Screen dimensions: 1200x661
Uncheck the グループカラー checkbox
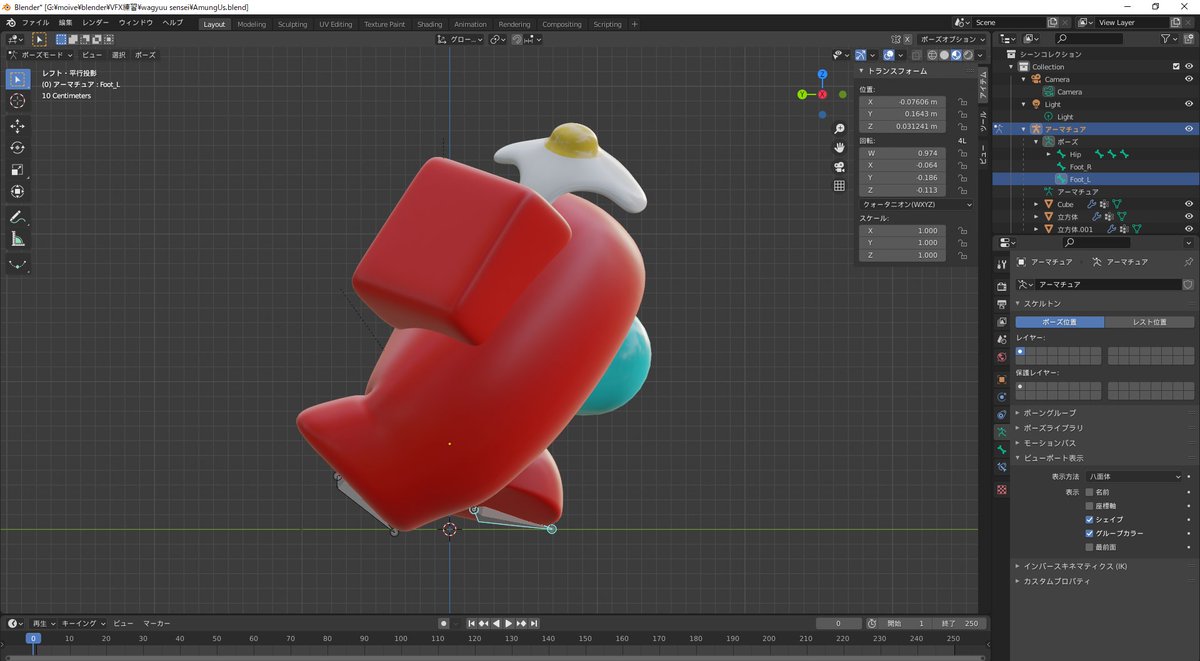1089,533
